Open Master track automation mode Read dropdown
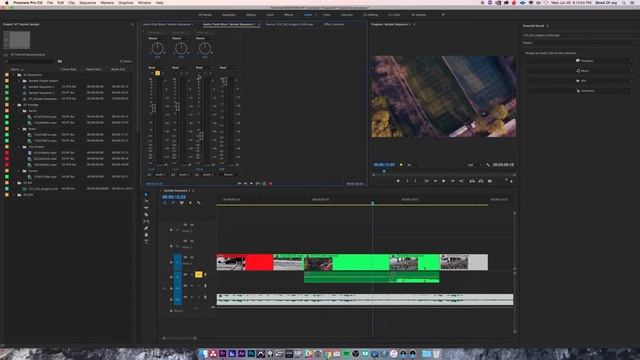The width and height of the screenshot is (640, 360). [228, 67]
